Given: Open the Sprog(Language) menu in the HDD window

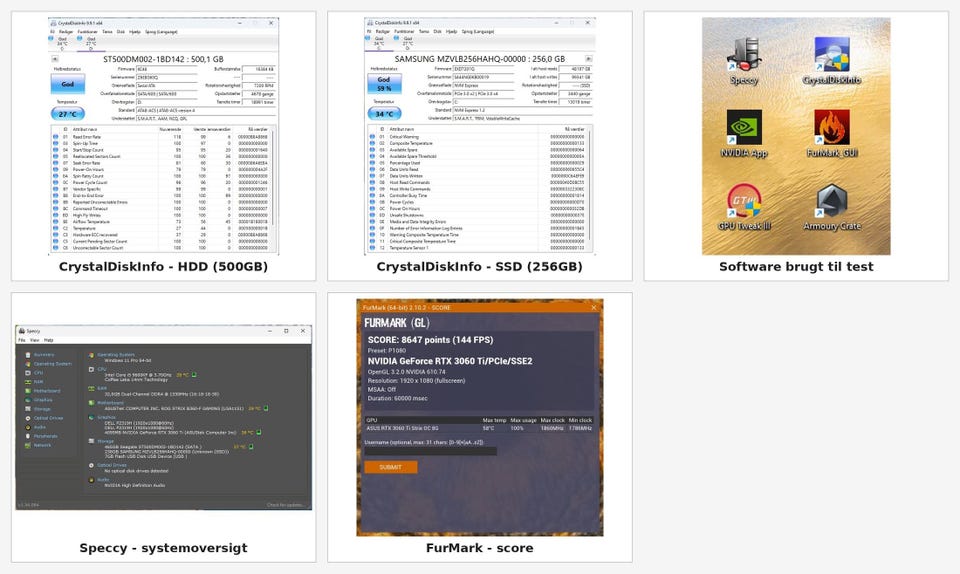Looking at the screenshot, I should (161, 32).
